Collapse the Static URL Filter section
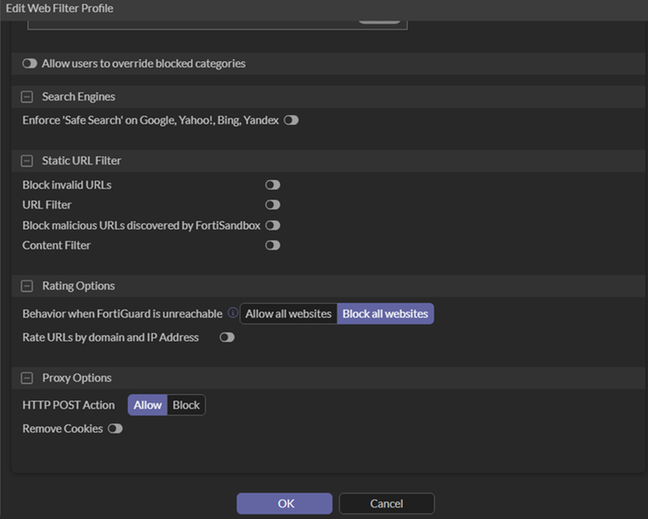The width and height of the screenshot is (648, 519). [27, 160]
